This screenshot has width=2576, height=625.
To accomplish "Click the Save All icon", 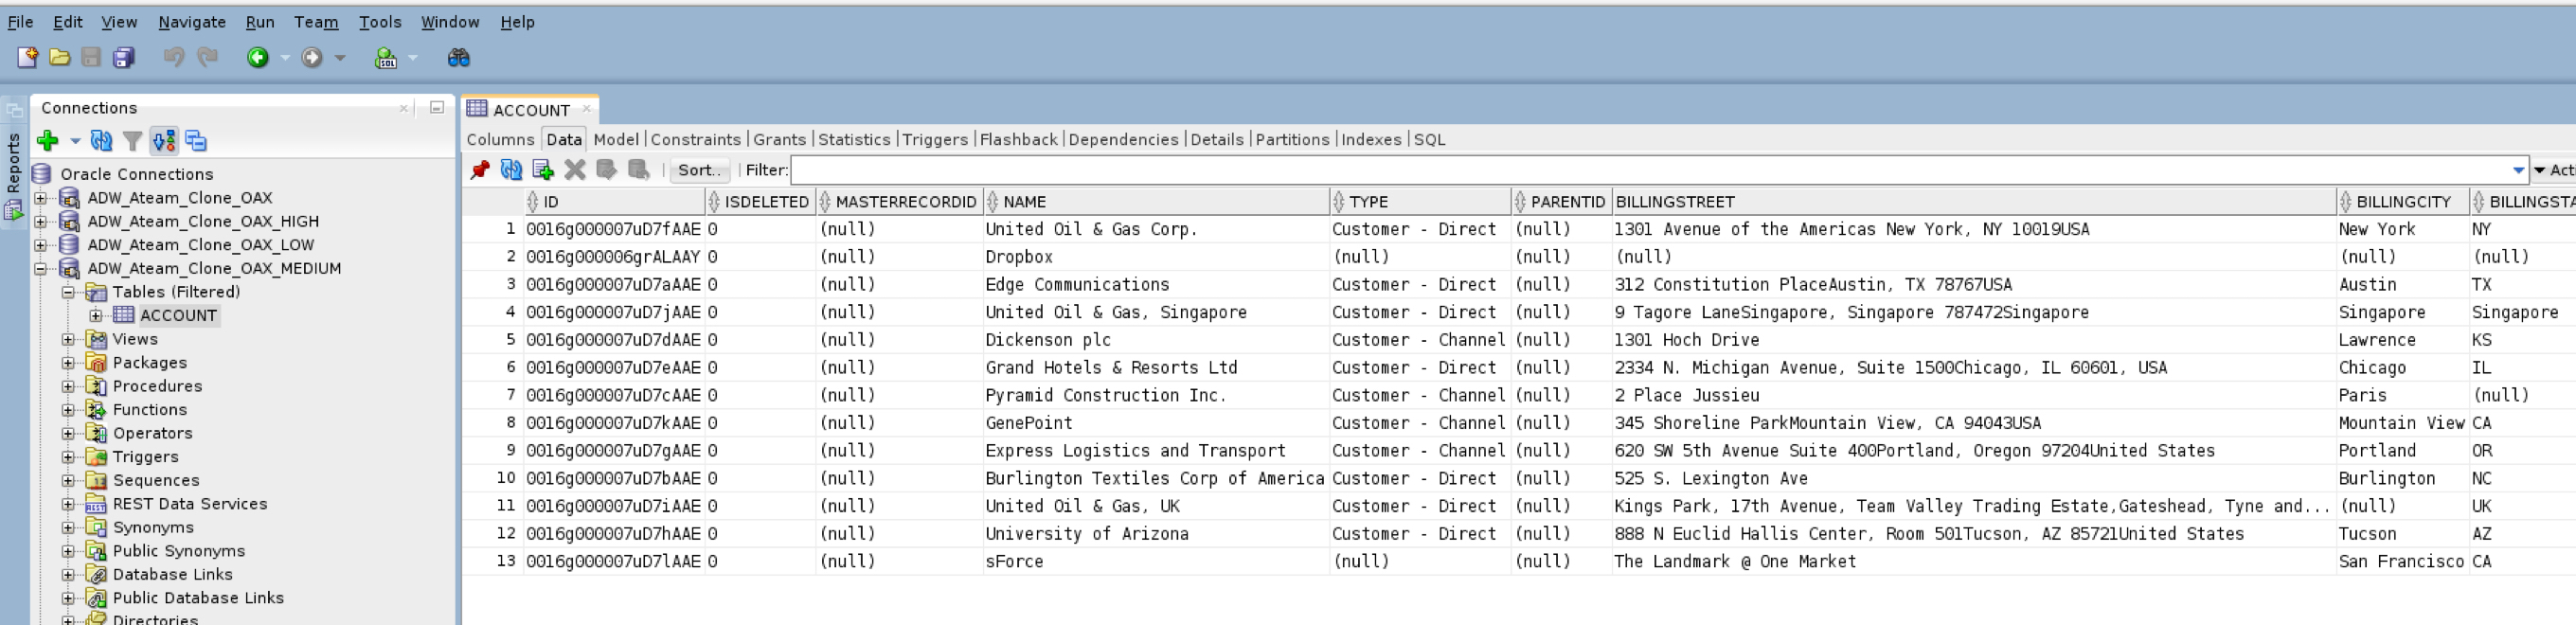I will 123,58.
